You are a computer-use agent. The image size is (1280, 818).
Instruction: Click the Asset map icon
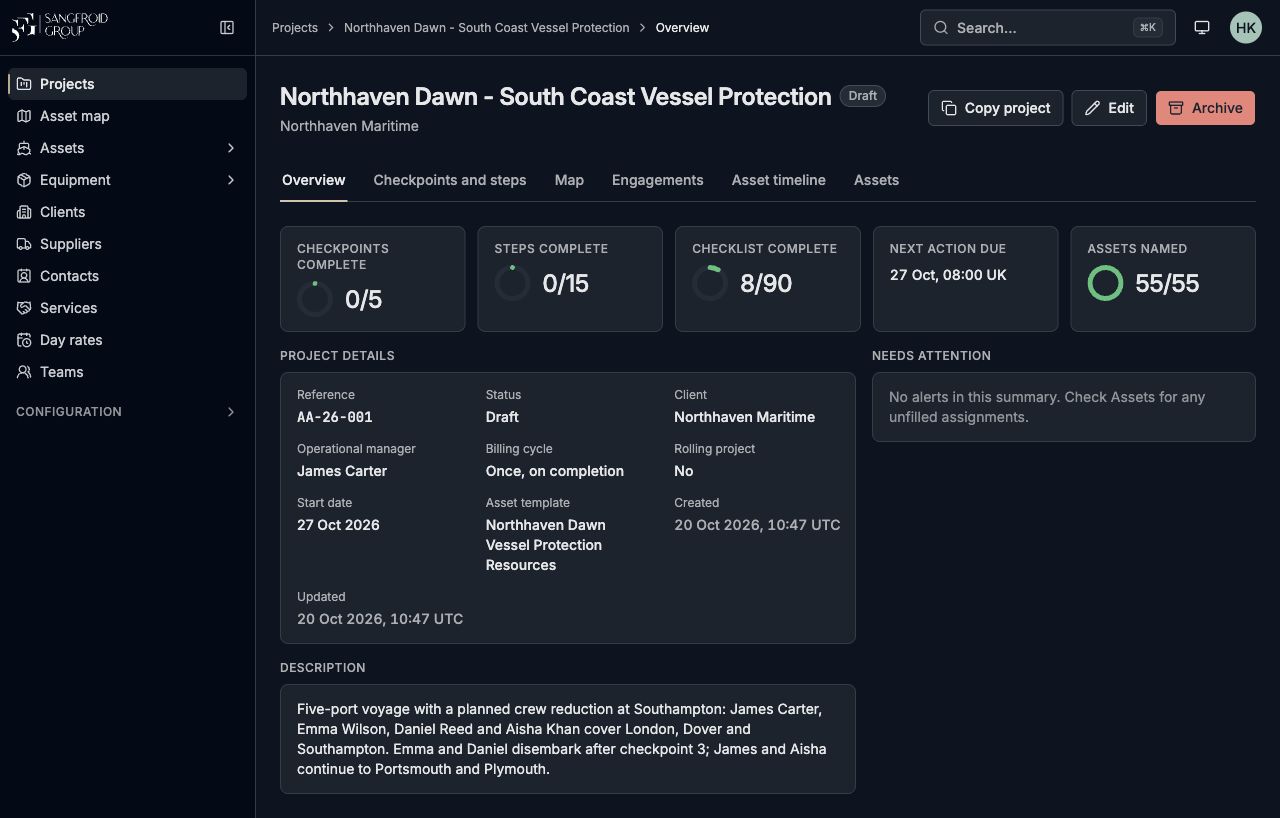24,116
